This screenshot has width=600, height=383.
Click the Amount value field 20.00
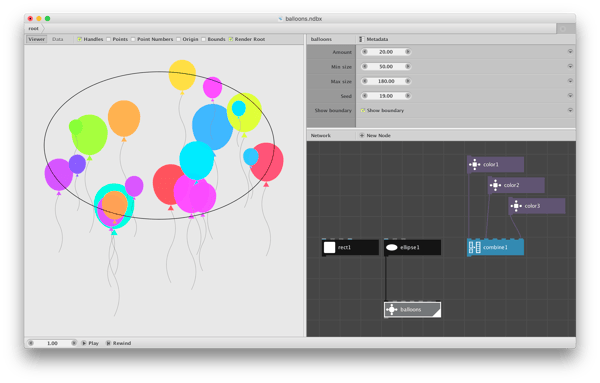[x=386, y=52]
